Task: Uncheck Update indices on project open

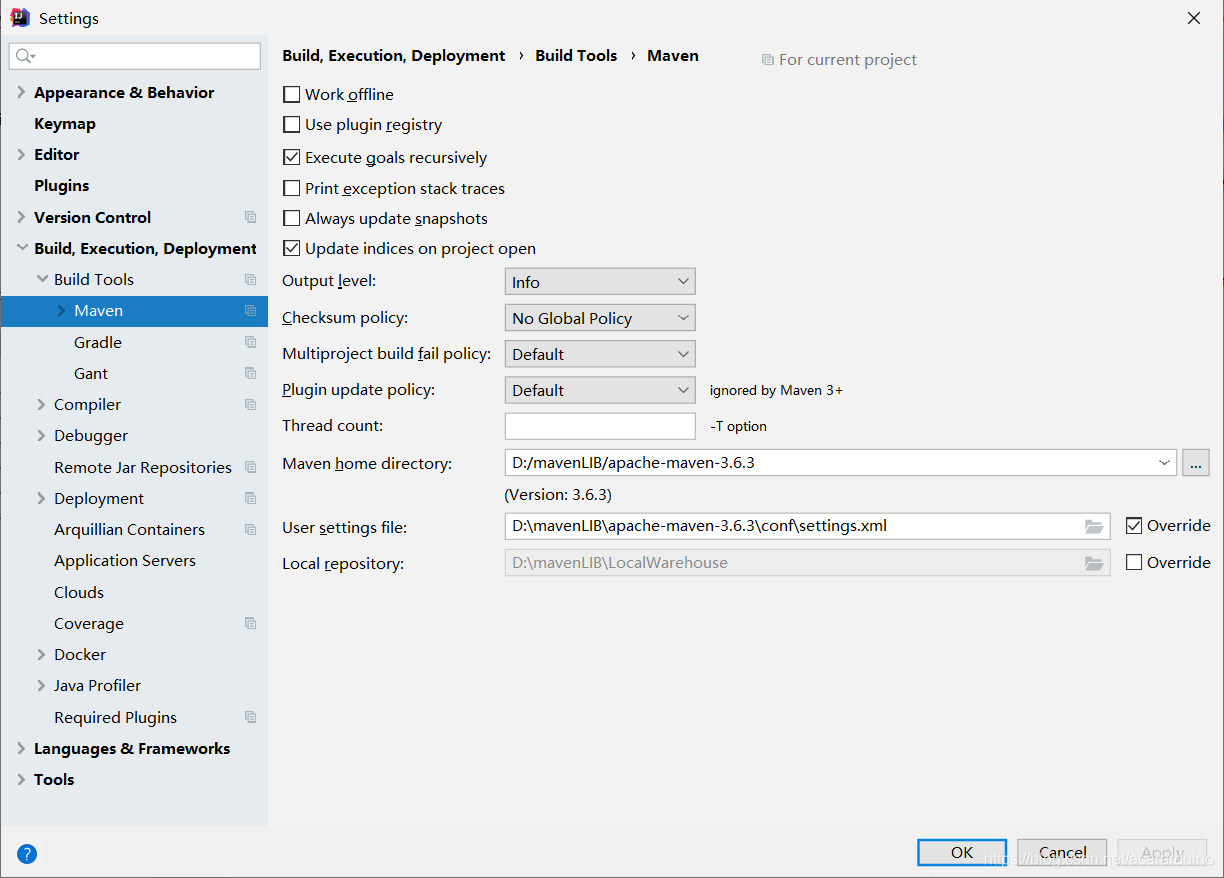Action: point(292,248)
